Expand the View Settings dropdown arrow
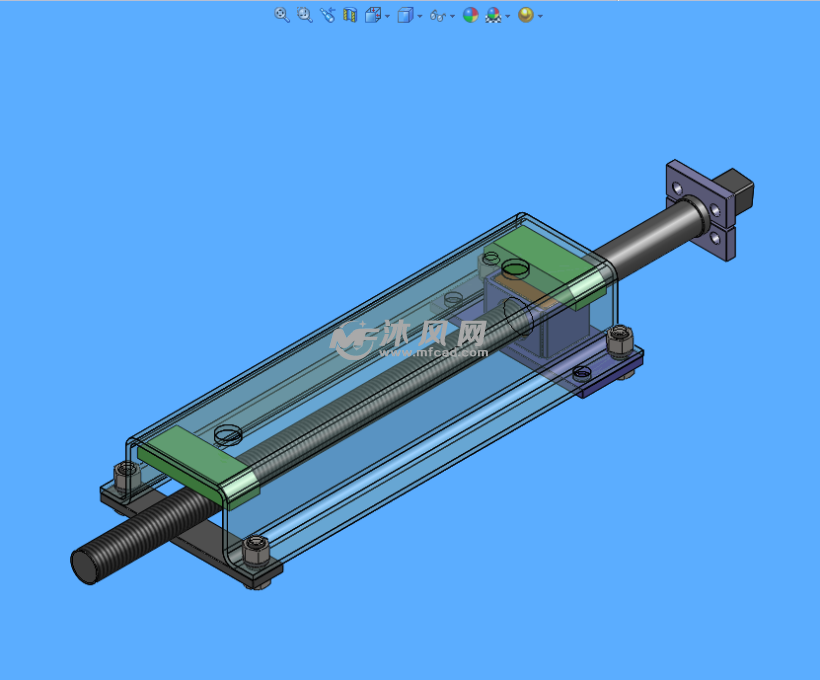This screenshot has width=820, height=680. pos(540,16)
